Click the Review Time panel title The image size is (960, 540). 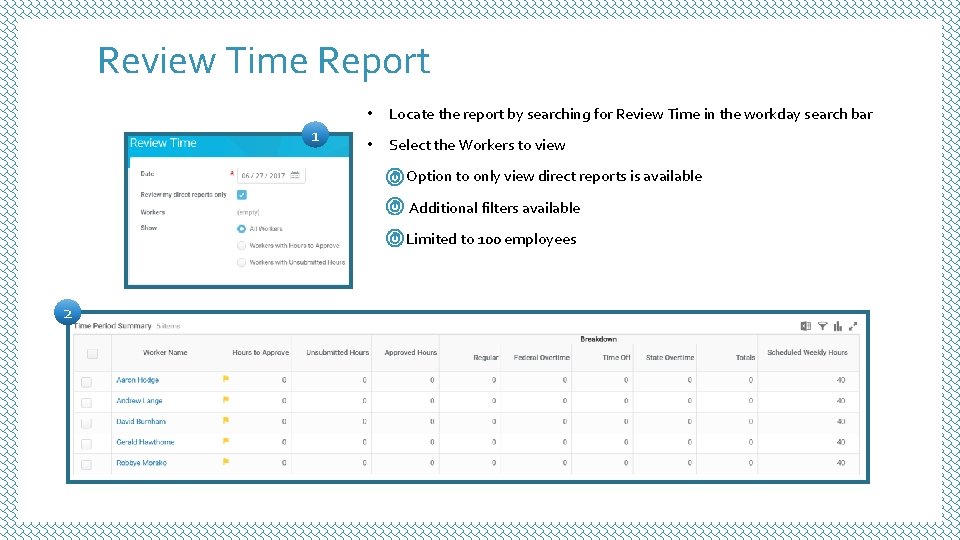tap(163, 143)
